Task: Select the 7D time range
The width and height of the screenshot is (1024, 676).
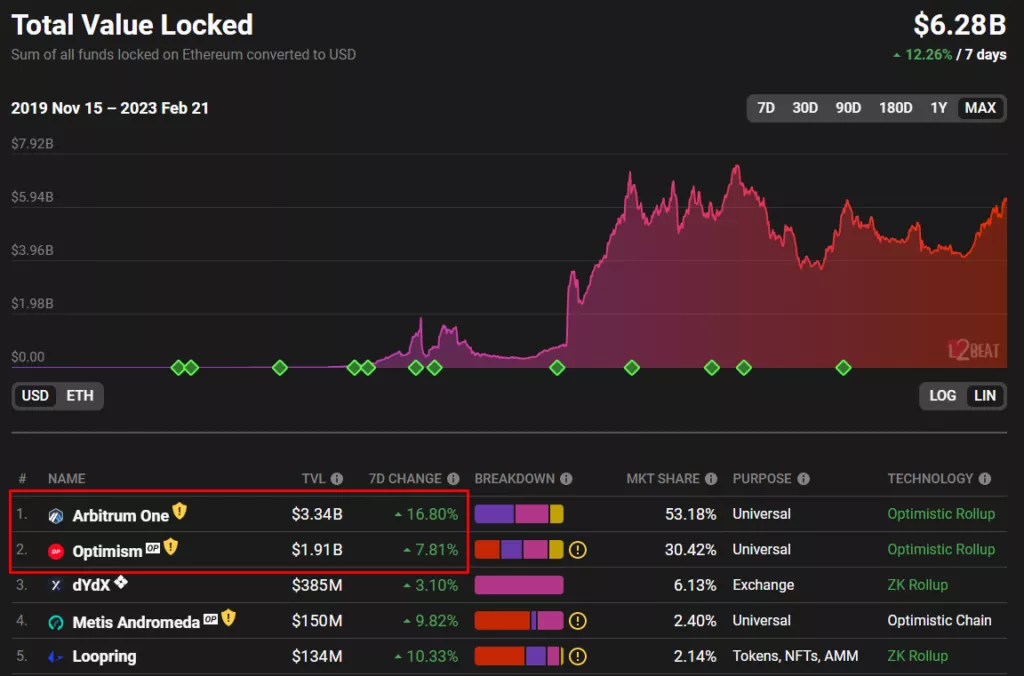Action: (x=766, y=108)
